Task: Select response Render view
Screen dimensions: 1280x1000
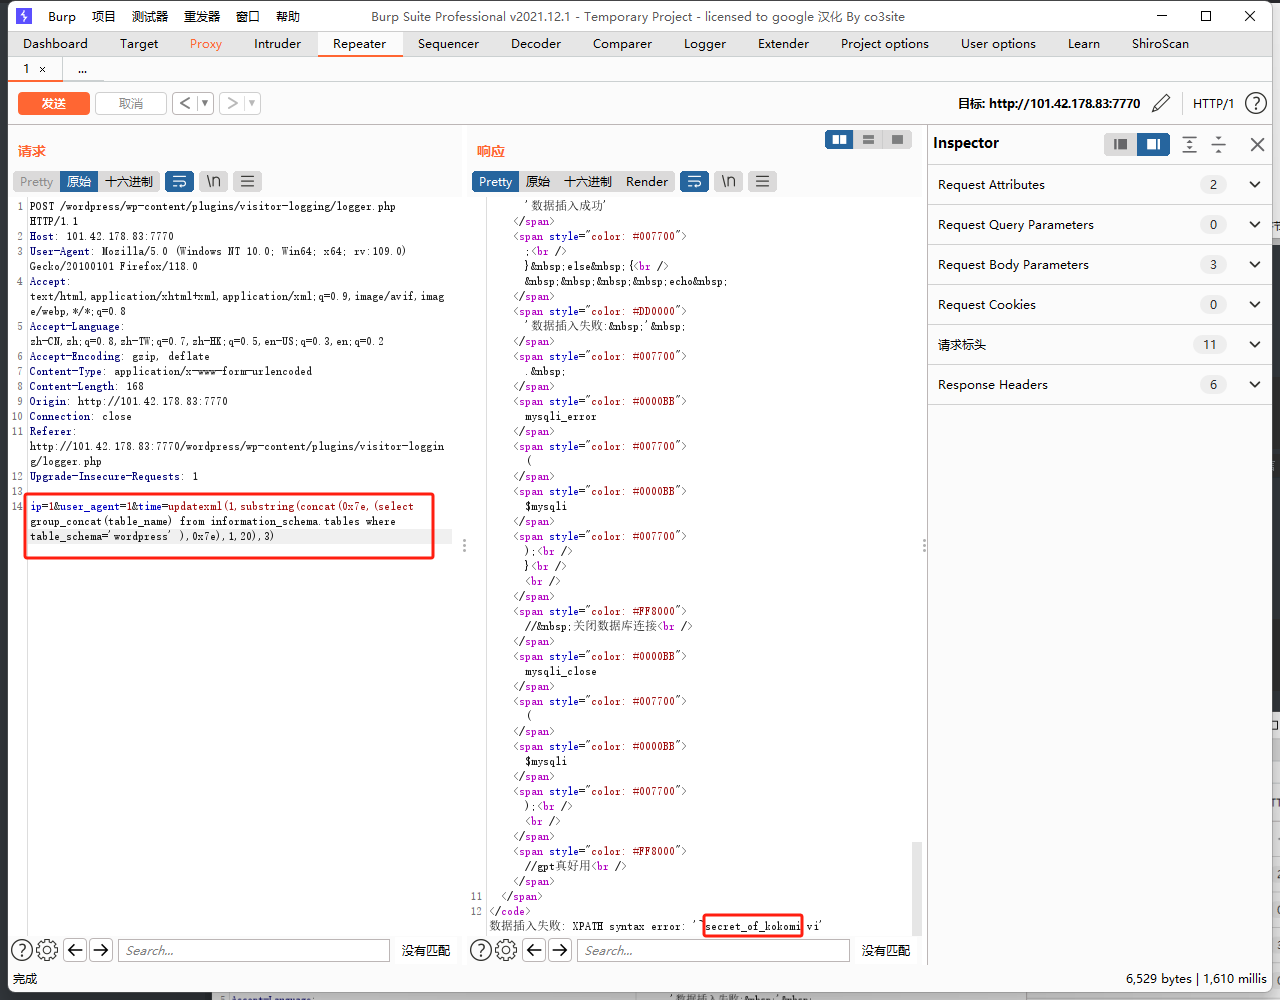Action: 647,181
